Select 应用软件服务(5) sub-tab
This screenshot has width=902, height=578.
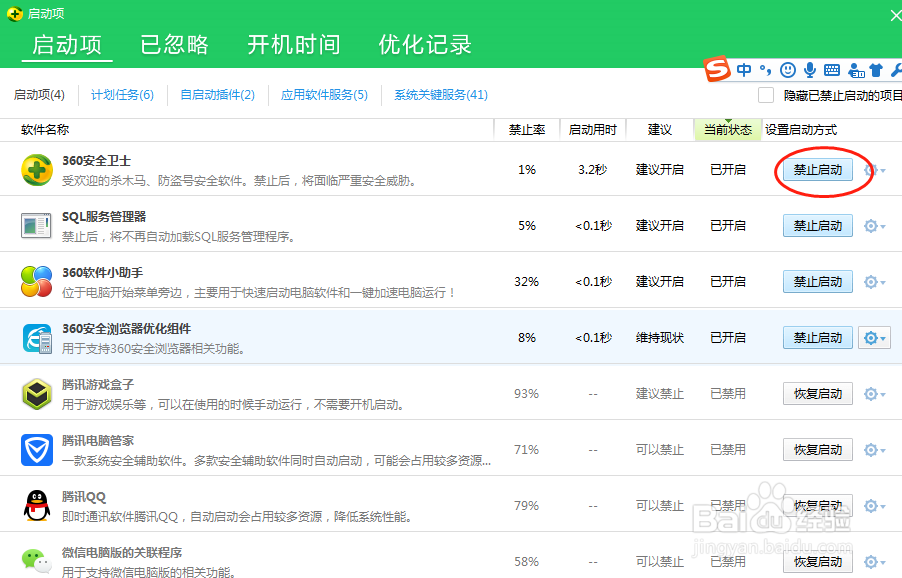click(x=324, y=95)
